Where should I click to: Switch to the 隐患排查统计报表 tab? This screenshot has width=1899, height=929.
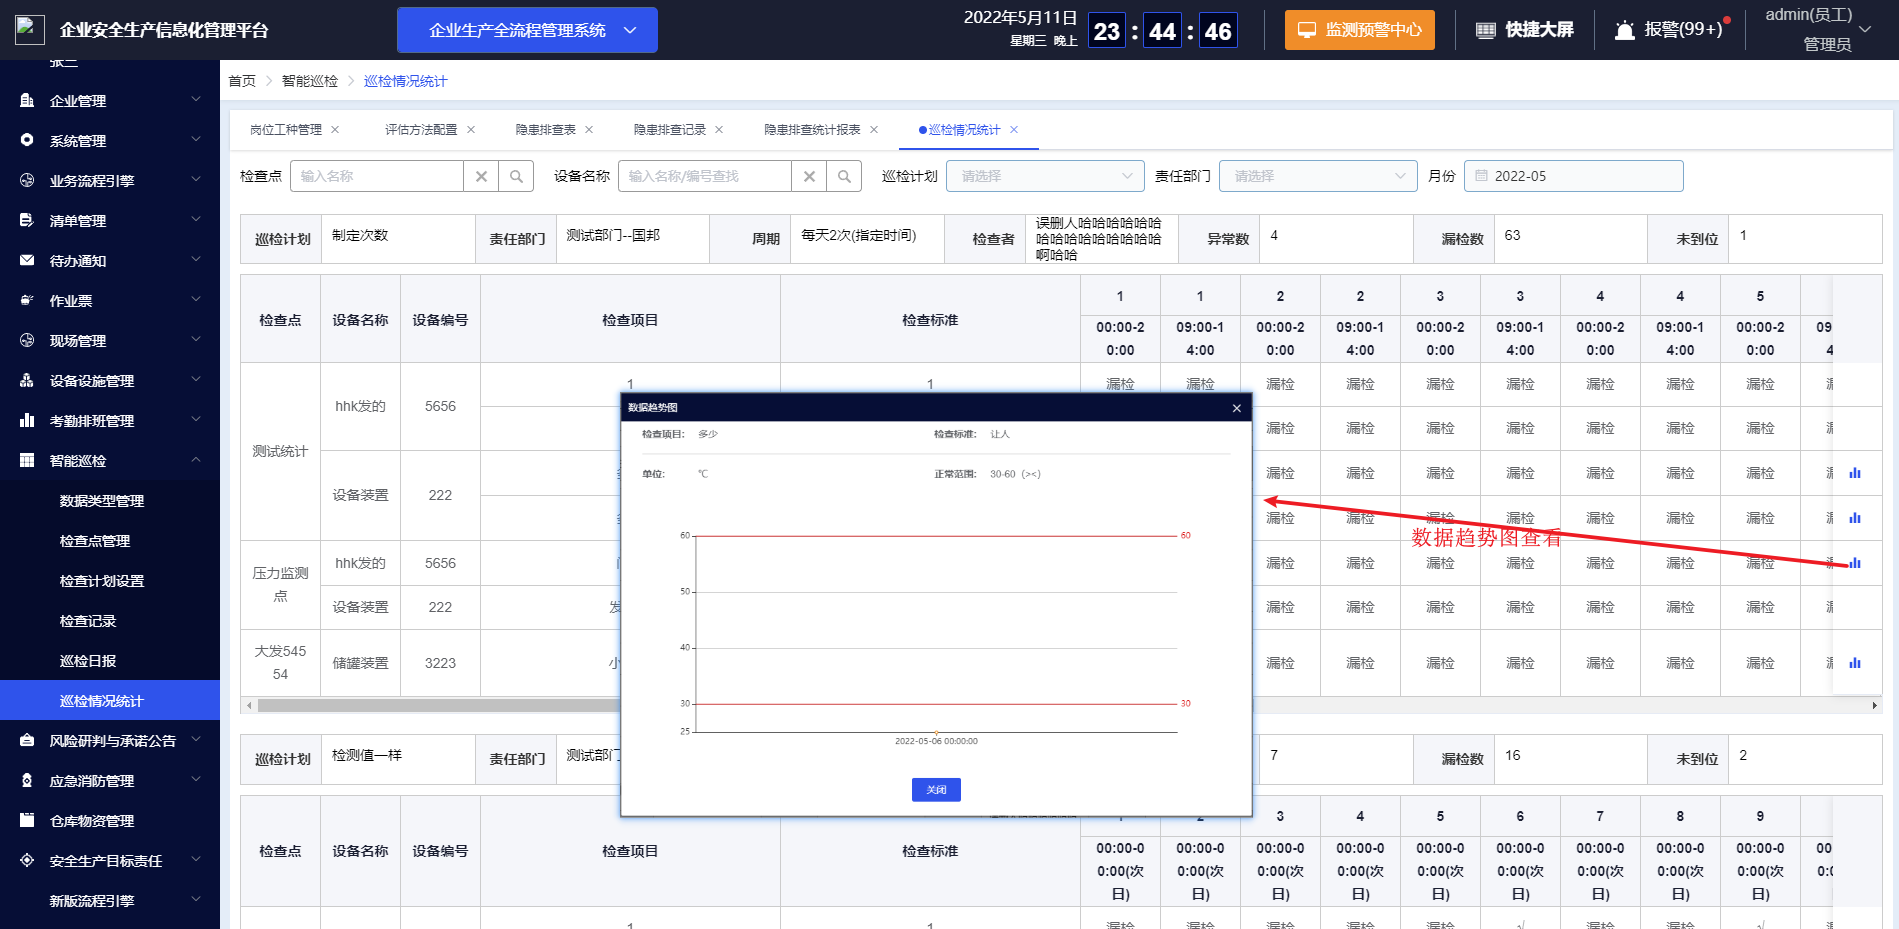[812, 130]
